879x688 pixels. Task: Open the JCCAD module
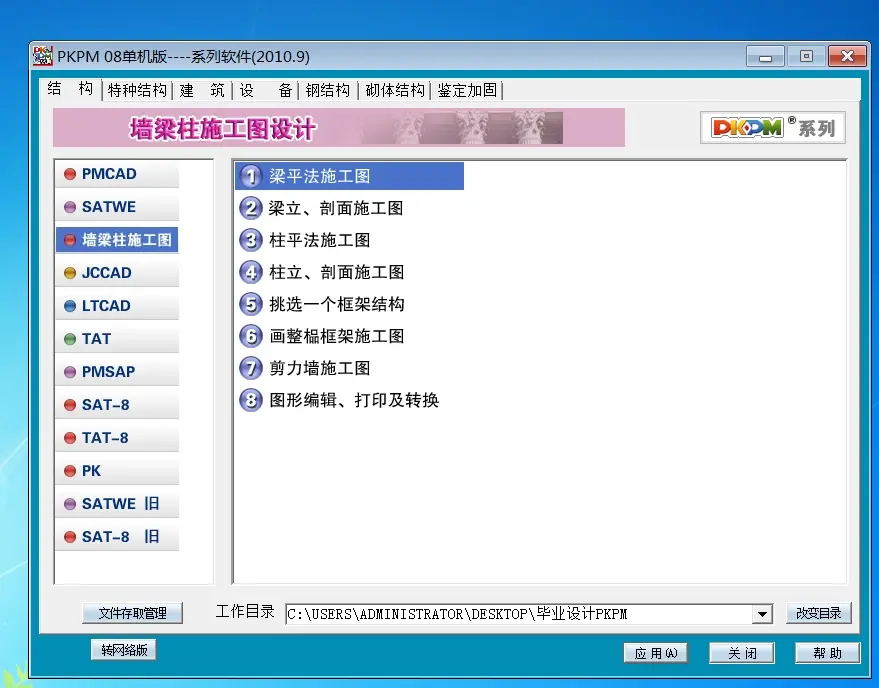117,273
